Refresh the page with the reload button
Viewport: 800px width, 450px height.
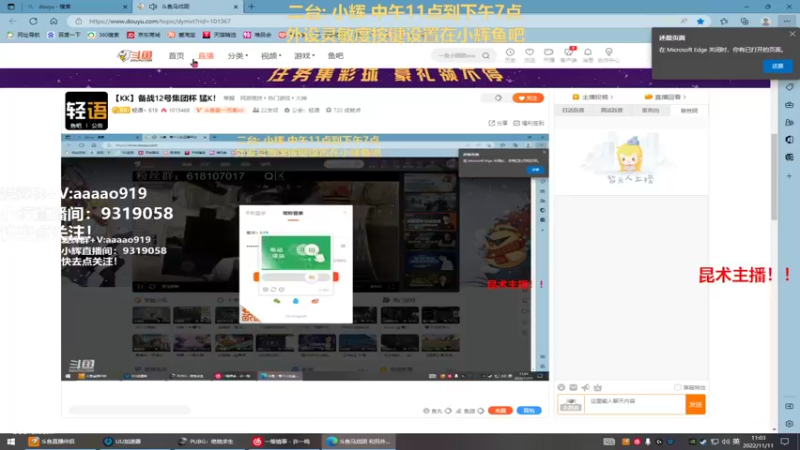[x=33, y=21]
